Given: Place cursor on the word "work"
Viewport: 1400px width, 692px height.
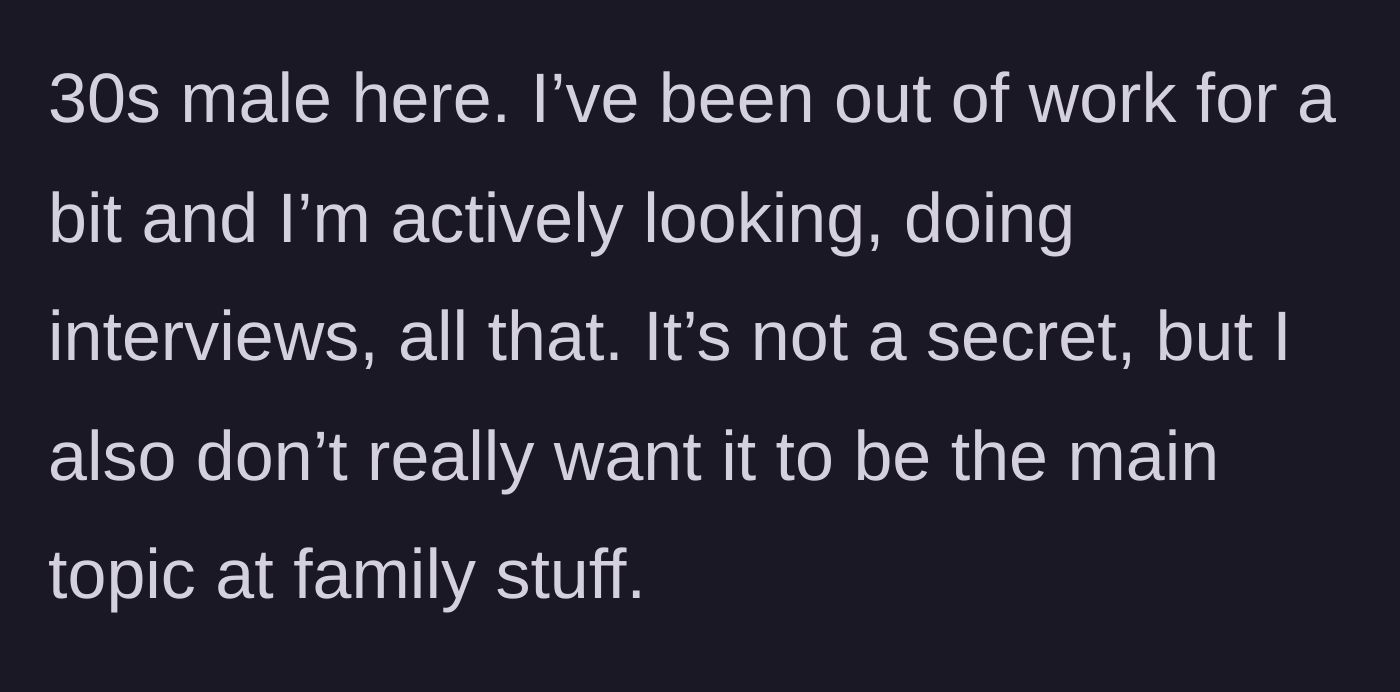Looking at the screenshot, I should click(x=1101, y=100).
